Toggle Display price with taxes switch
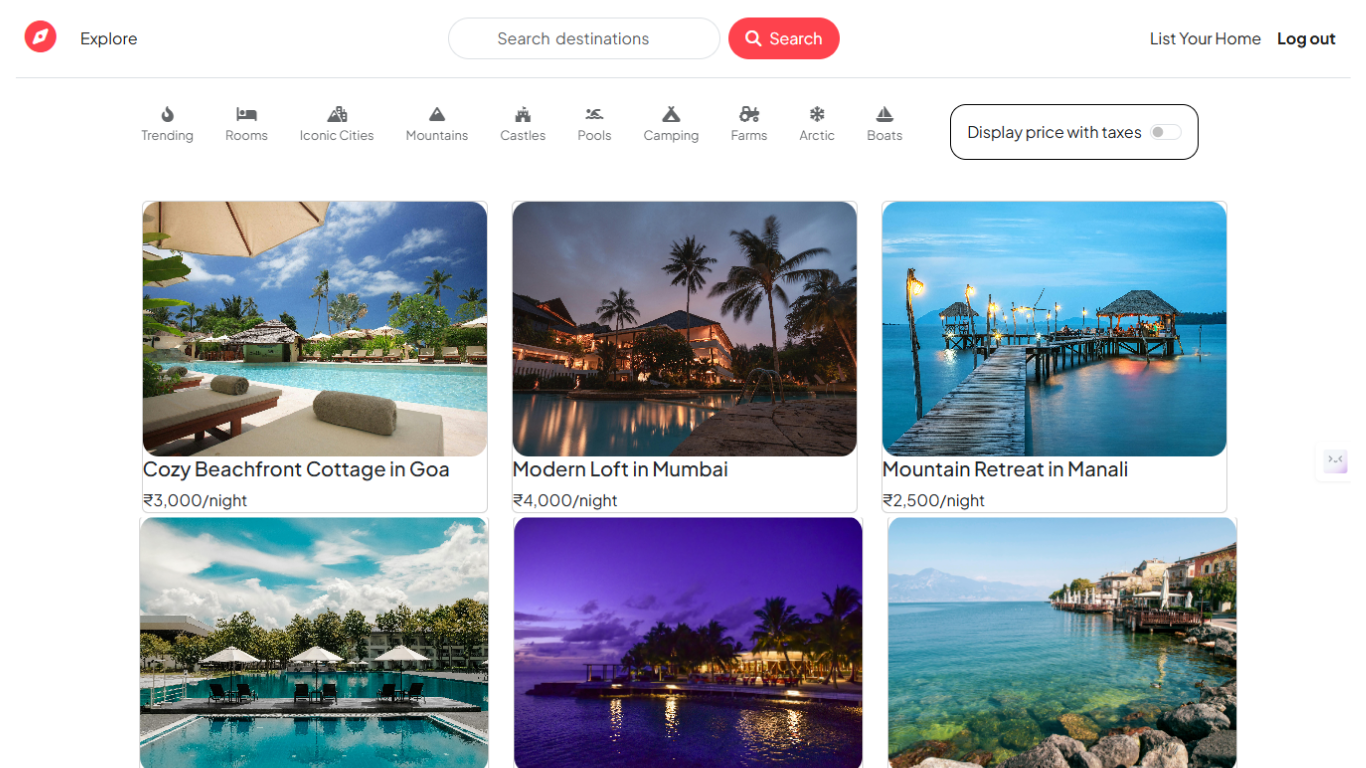This screenshot has height=768, width=1366. [1165, 132]
